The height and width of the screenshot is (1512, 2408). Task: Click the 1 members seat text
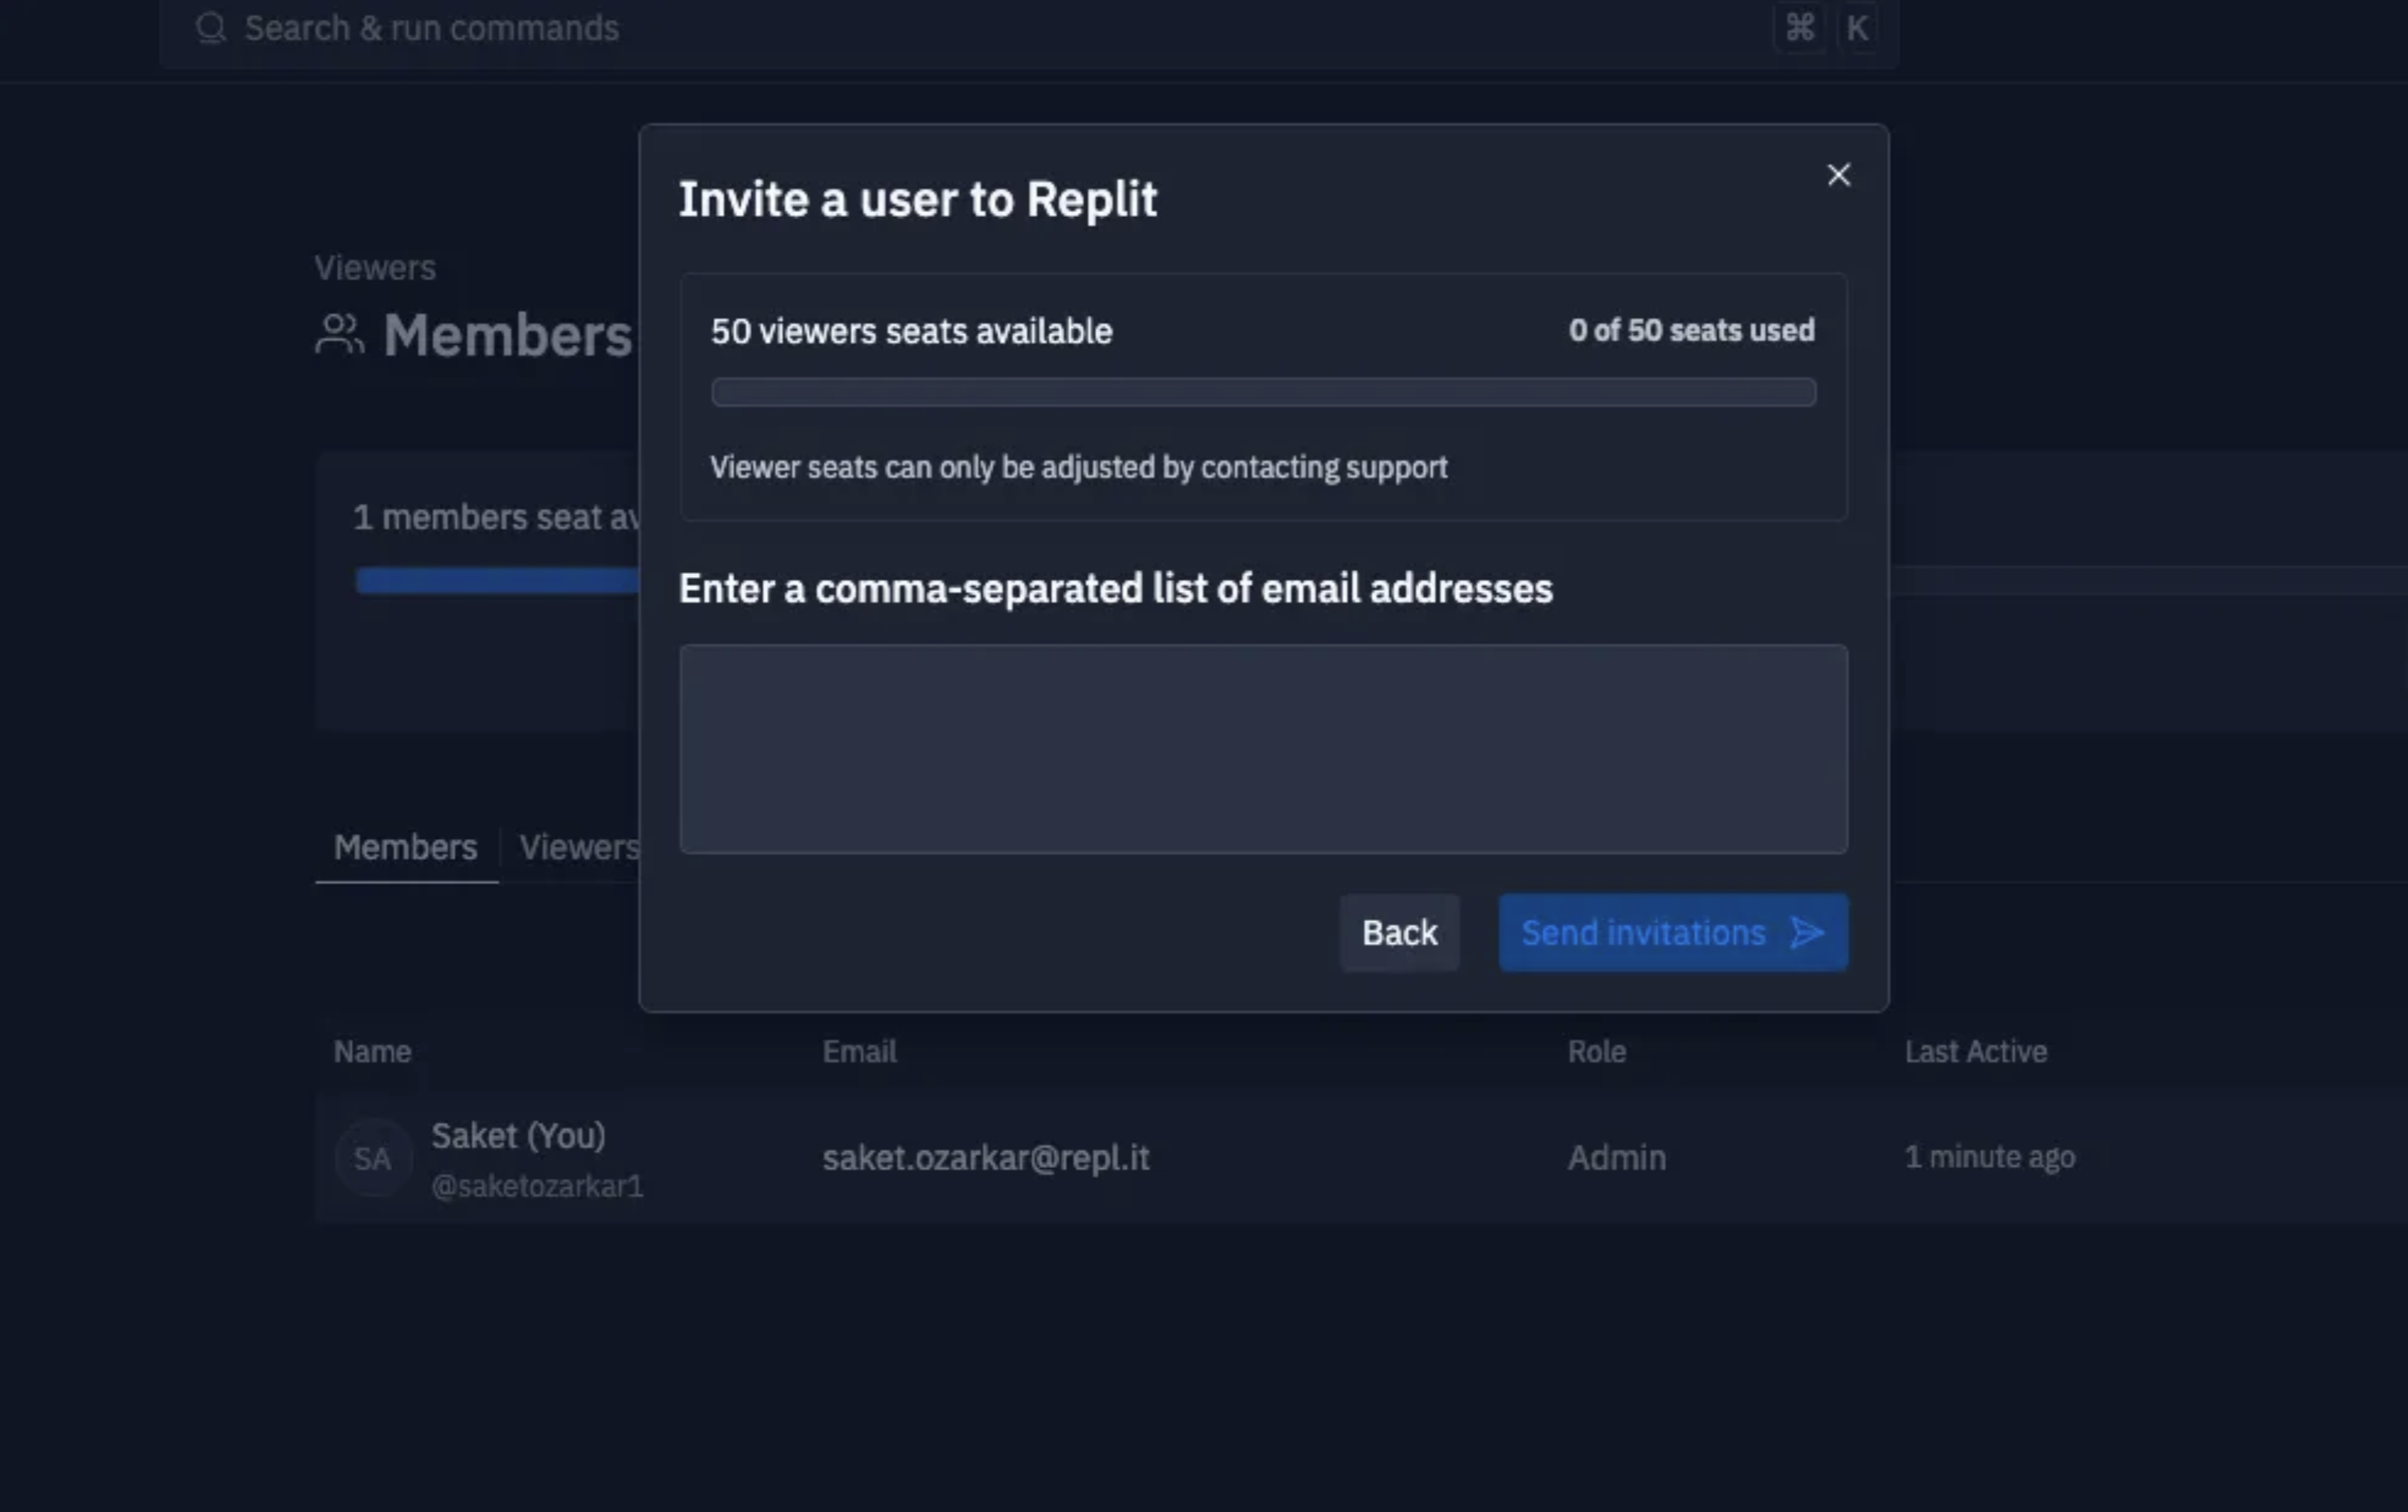click(x=495, y=517)
